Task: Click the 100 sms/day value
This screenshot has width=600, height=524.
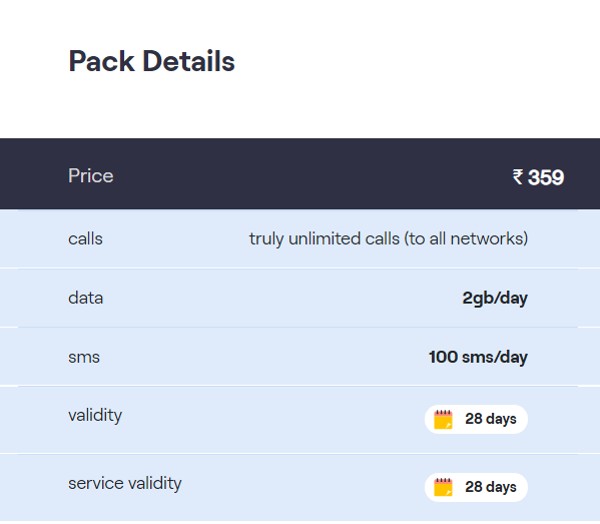Action: (x=478, y=357)
